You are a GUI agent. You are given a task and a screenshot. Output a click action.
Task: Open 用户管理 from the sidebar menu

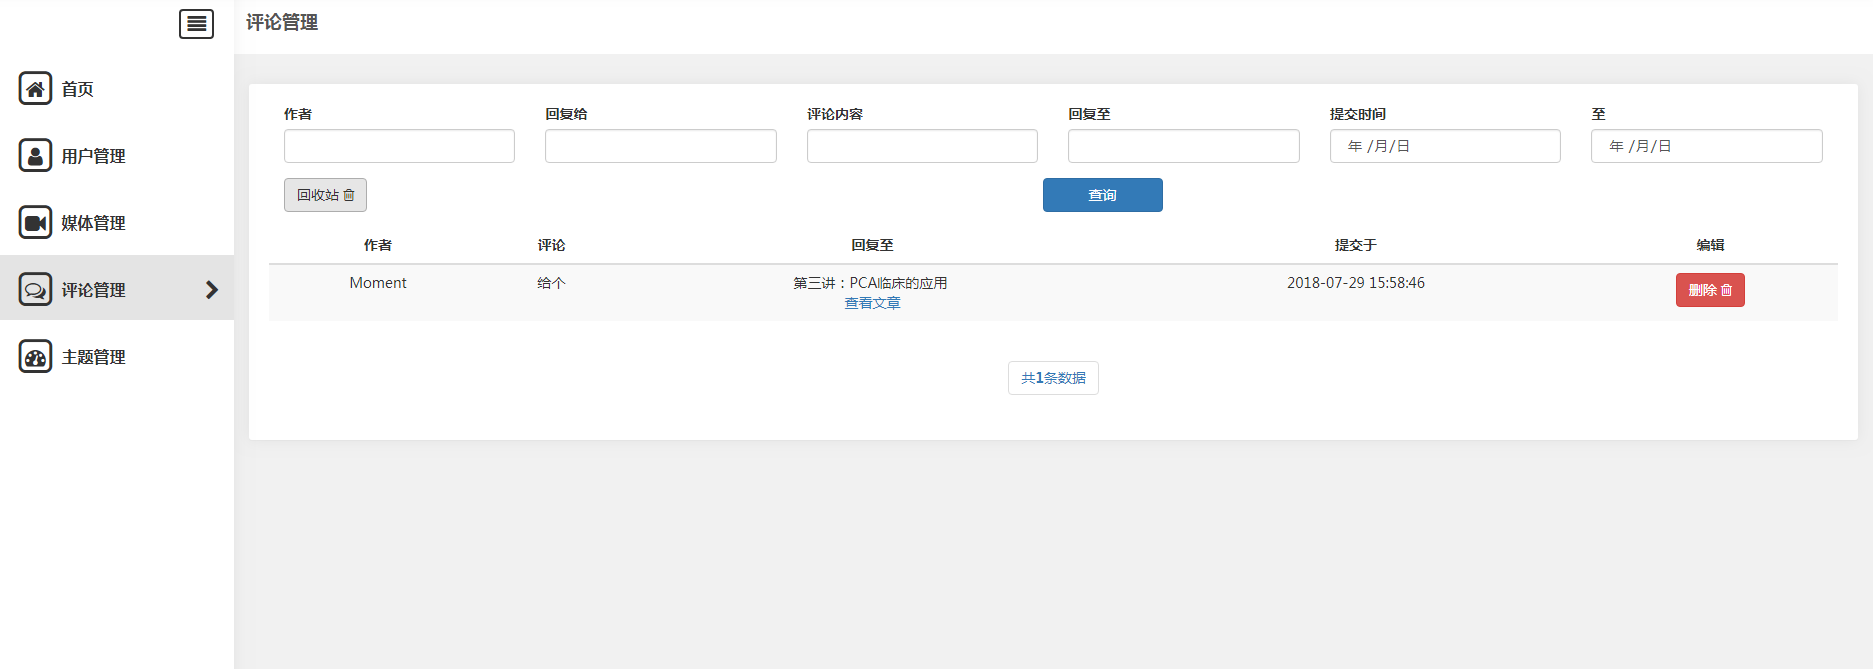click(x=93, y=156)
